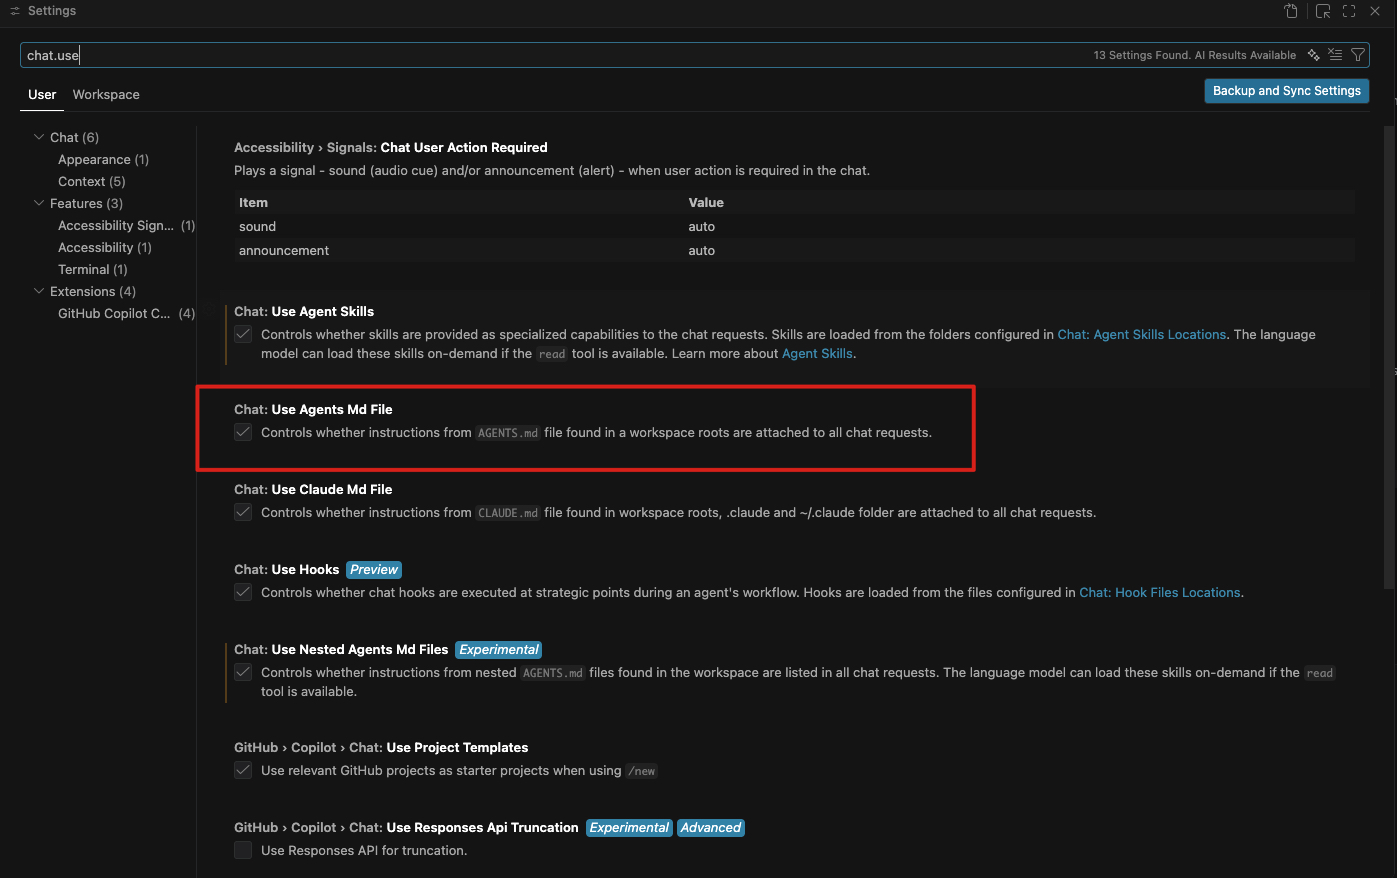
Task: Open settings in JSON view via top-right icon
Action: pos(1292,11)
